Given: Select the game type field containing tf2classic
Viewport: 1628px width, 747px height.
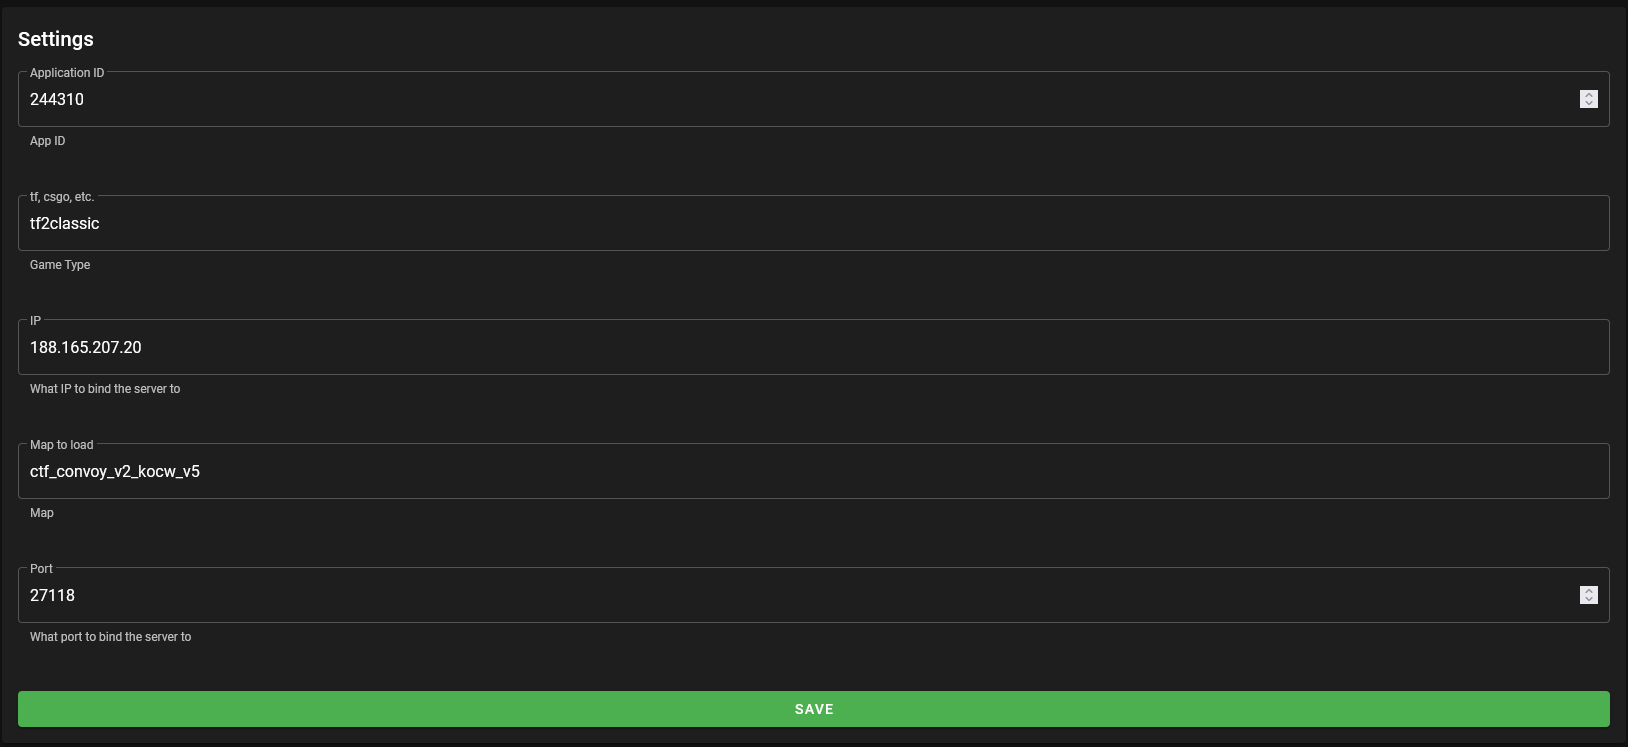Looking at the screenshot, I should tap(814, 223).
